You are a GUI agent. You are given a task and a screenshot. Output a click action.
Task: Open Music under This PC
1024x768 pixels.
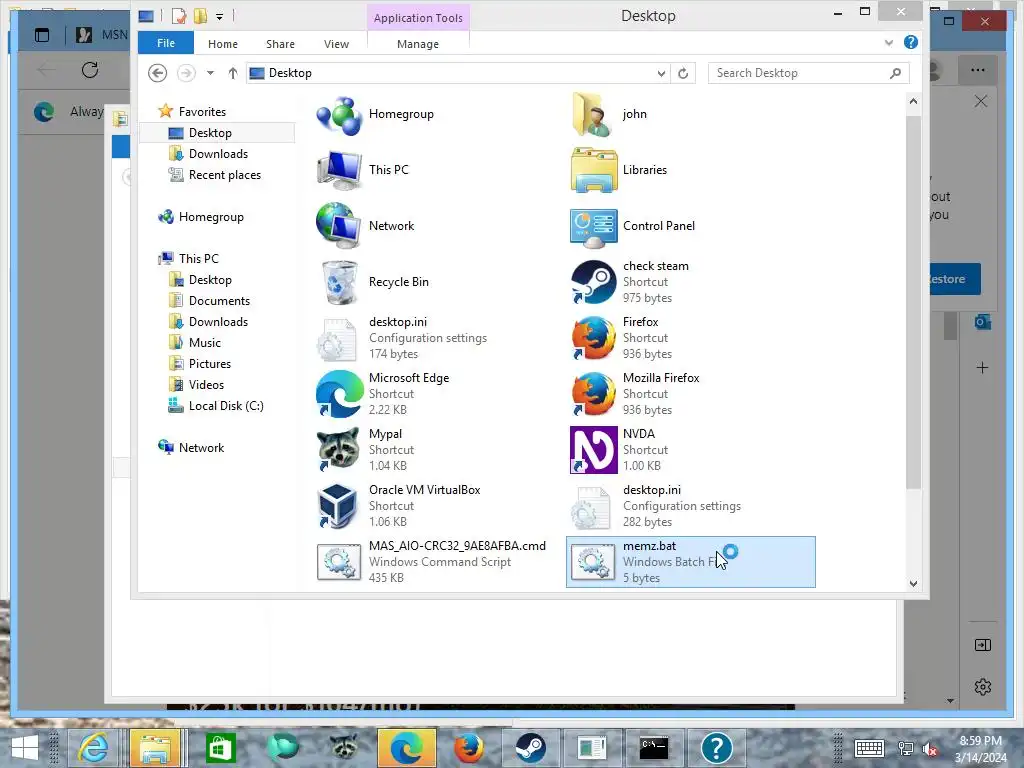click(204, 342)
